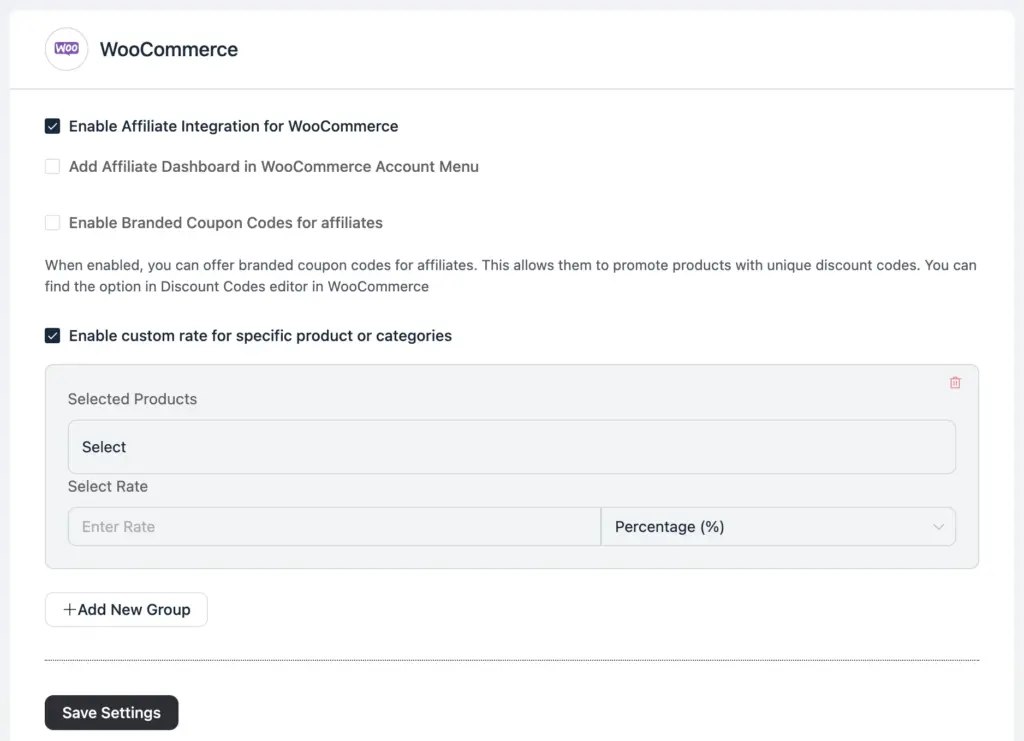The image size is (1024, 741).
Task: Click the Selected Products label
Action: click(x=133, y=399)
